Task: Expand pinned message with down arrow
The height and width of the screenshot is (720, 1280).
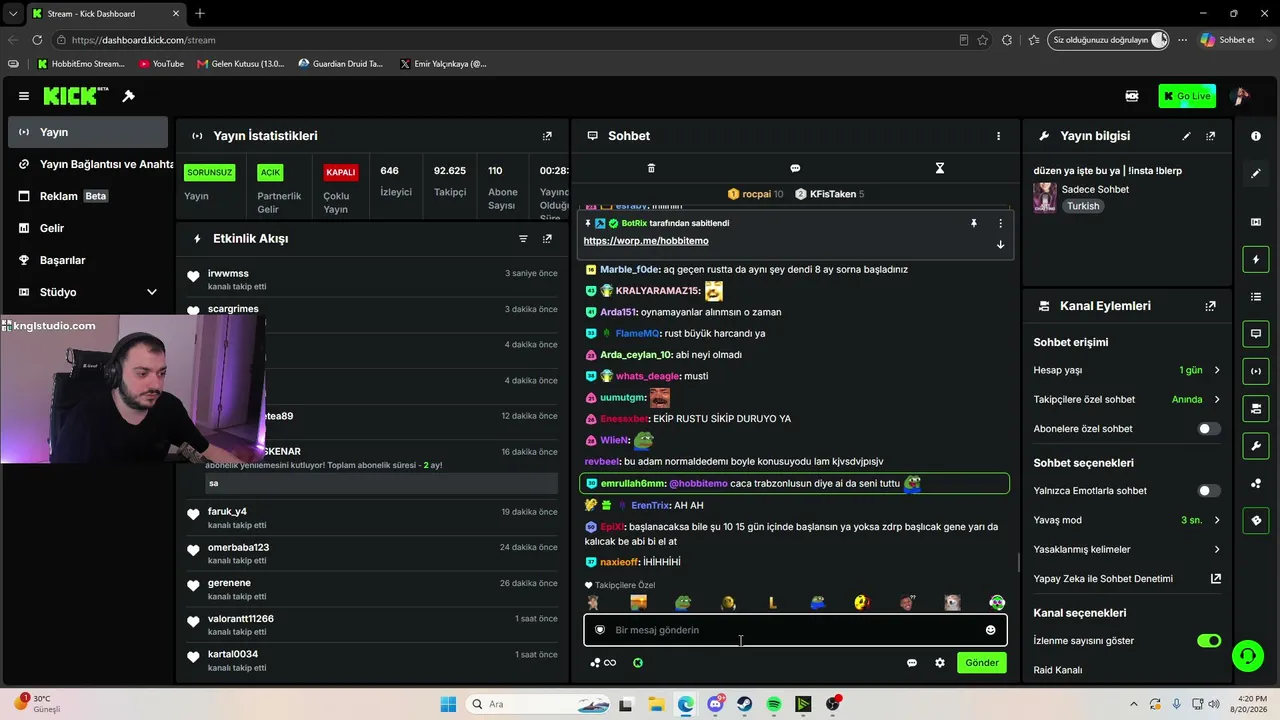Action: [1000, 244]
